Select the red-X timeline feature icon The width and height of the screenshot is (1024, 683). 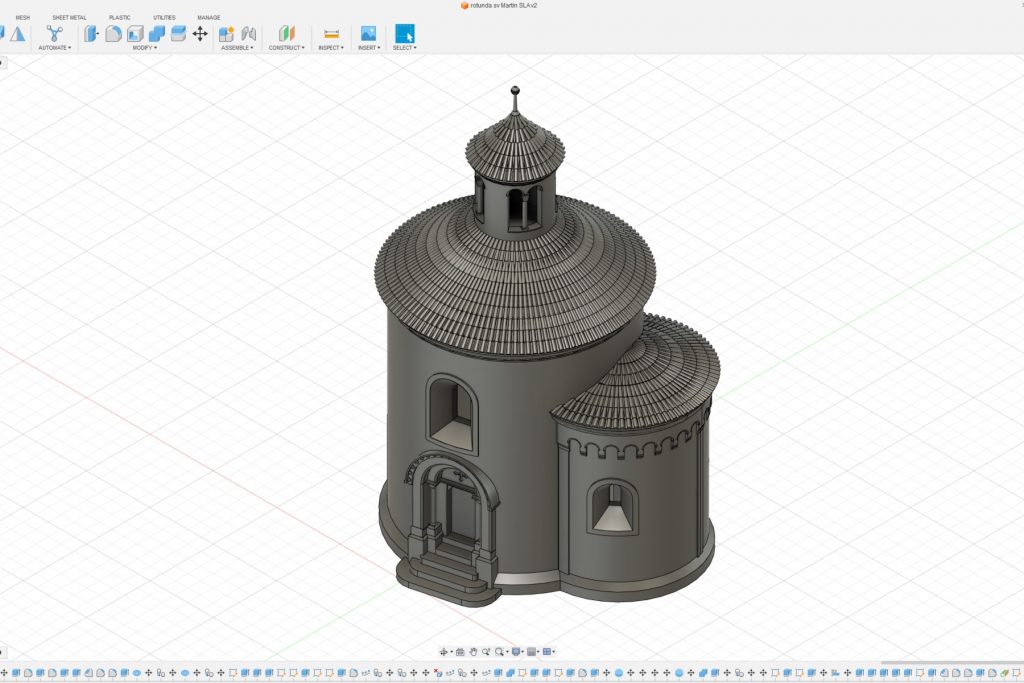coord(438,673)
